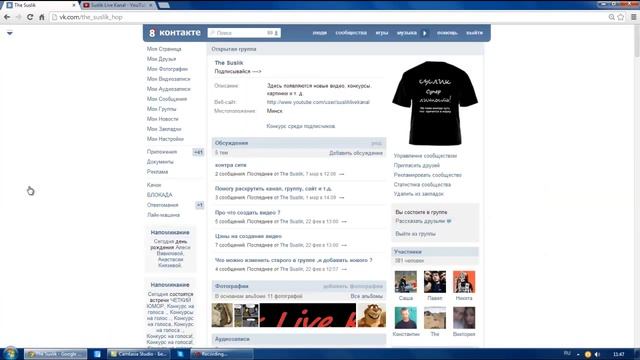Viewport: 640px width, 360px height.
Task: Open Мои Аудиозаписи in sidebar
Action: [168, 89]
